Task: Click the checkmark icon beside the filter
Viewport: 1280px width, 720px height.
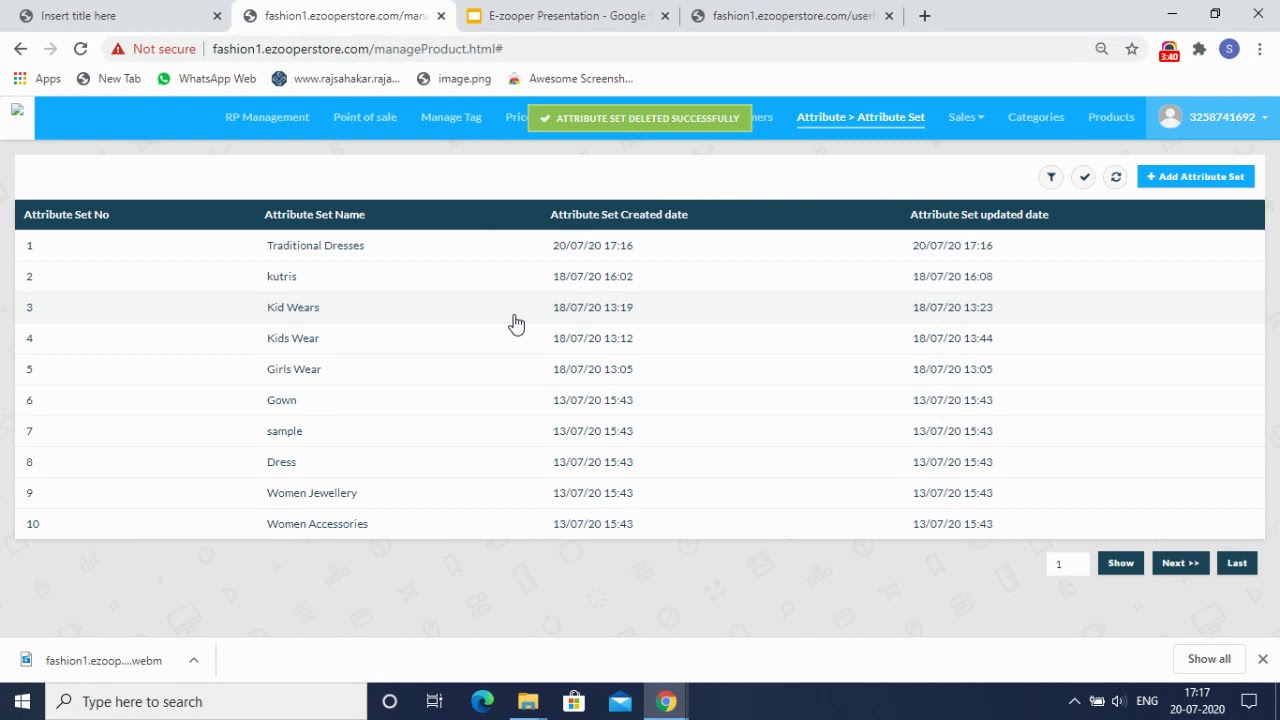Action: tap(1084, 177)
